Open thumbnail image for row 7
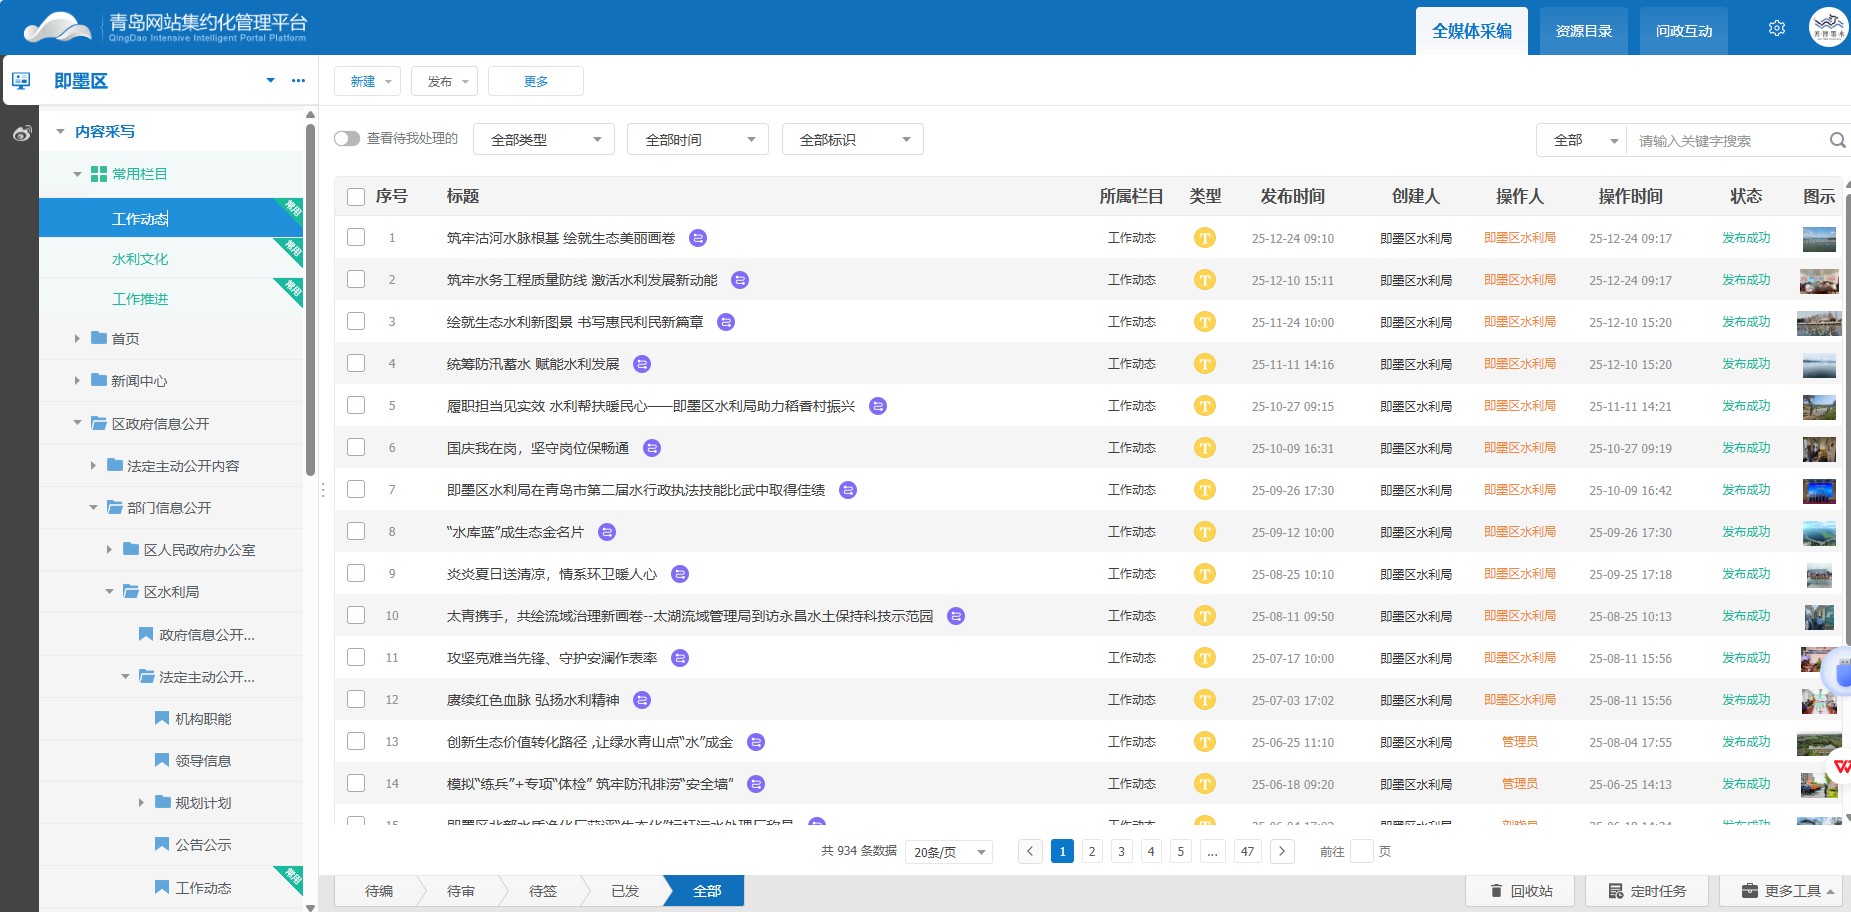 click(x=1819, y=490)
